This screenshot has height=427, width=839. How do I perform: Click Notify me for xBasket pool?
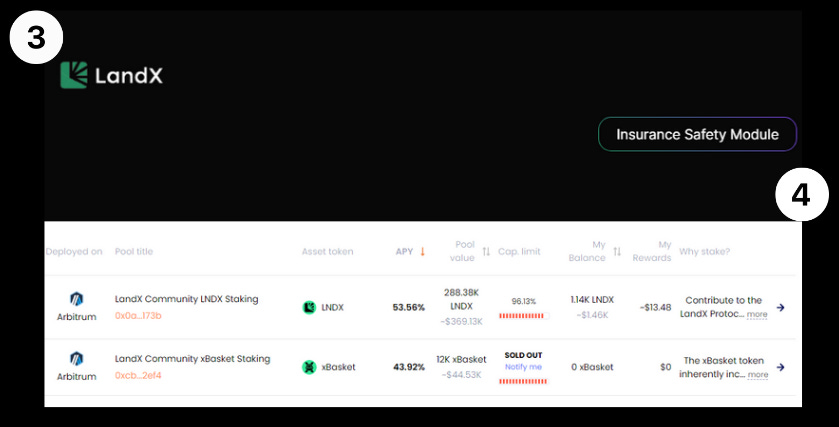coord(523,367)
